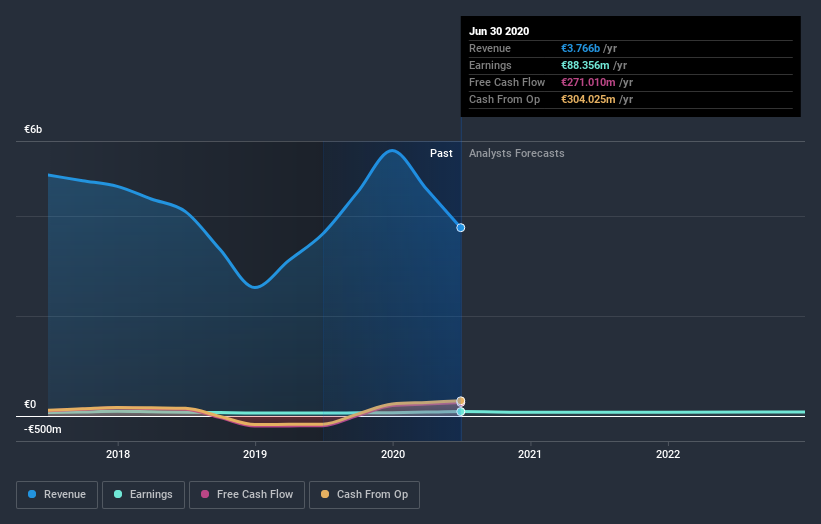Click the orange Cash From Op legend dot

coord(325,494)
